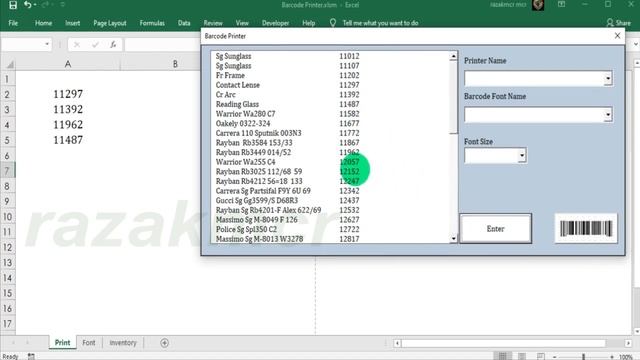
Task: Add a new sheet with plus icon
Action: pos(164,343)
